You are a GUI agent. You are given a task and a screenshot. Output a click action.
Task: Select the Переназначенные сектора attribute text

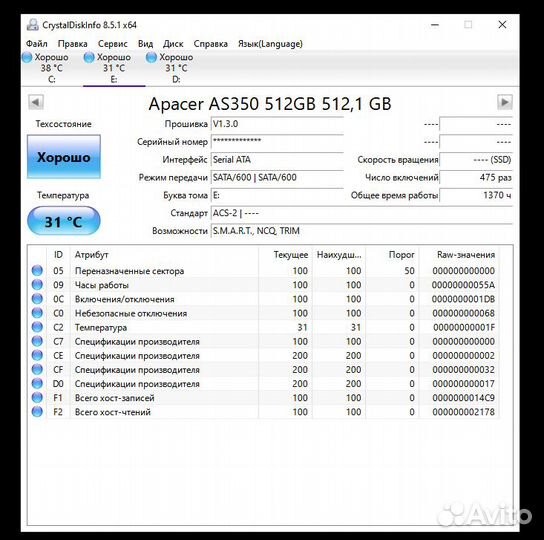[x=129, y=271]
